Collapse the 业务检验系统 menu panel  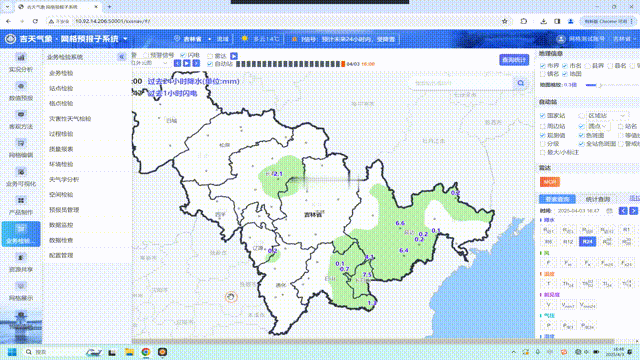(x=121, y=57)
